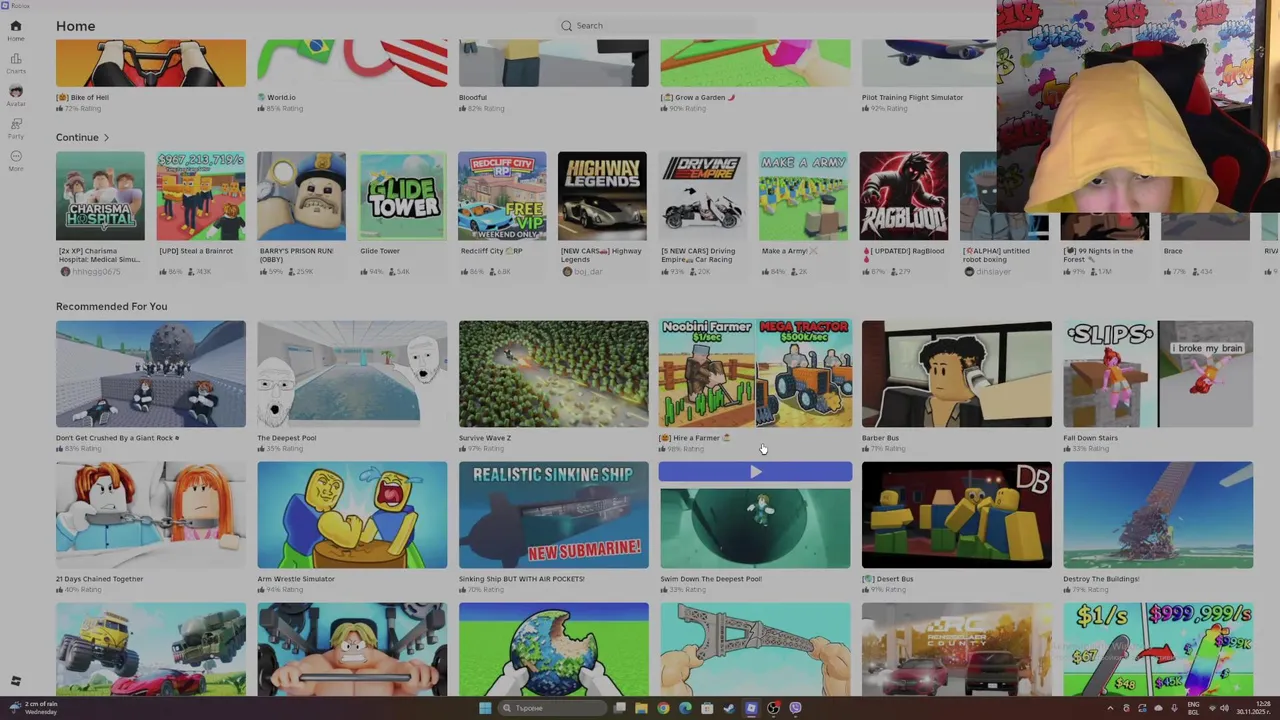Click the magnifier icon in Search

(567, 25)
